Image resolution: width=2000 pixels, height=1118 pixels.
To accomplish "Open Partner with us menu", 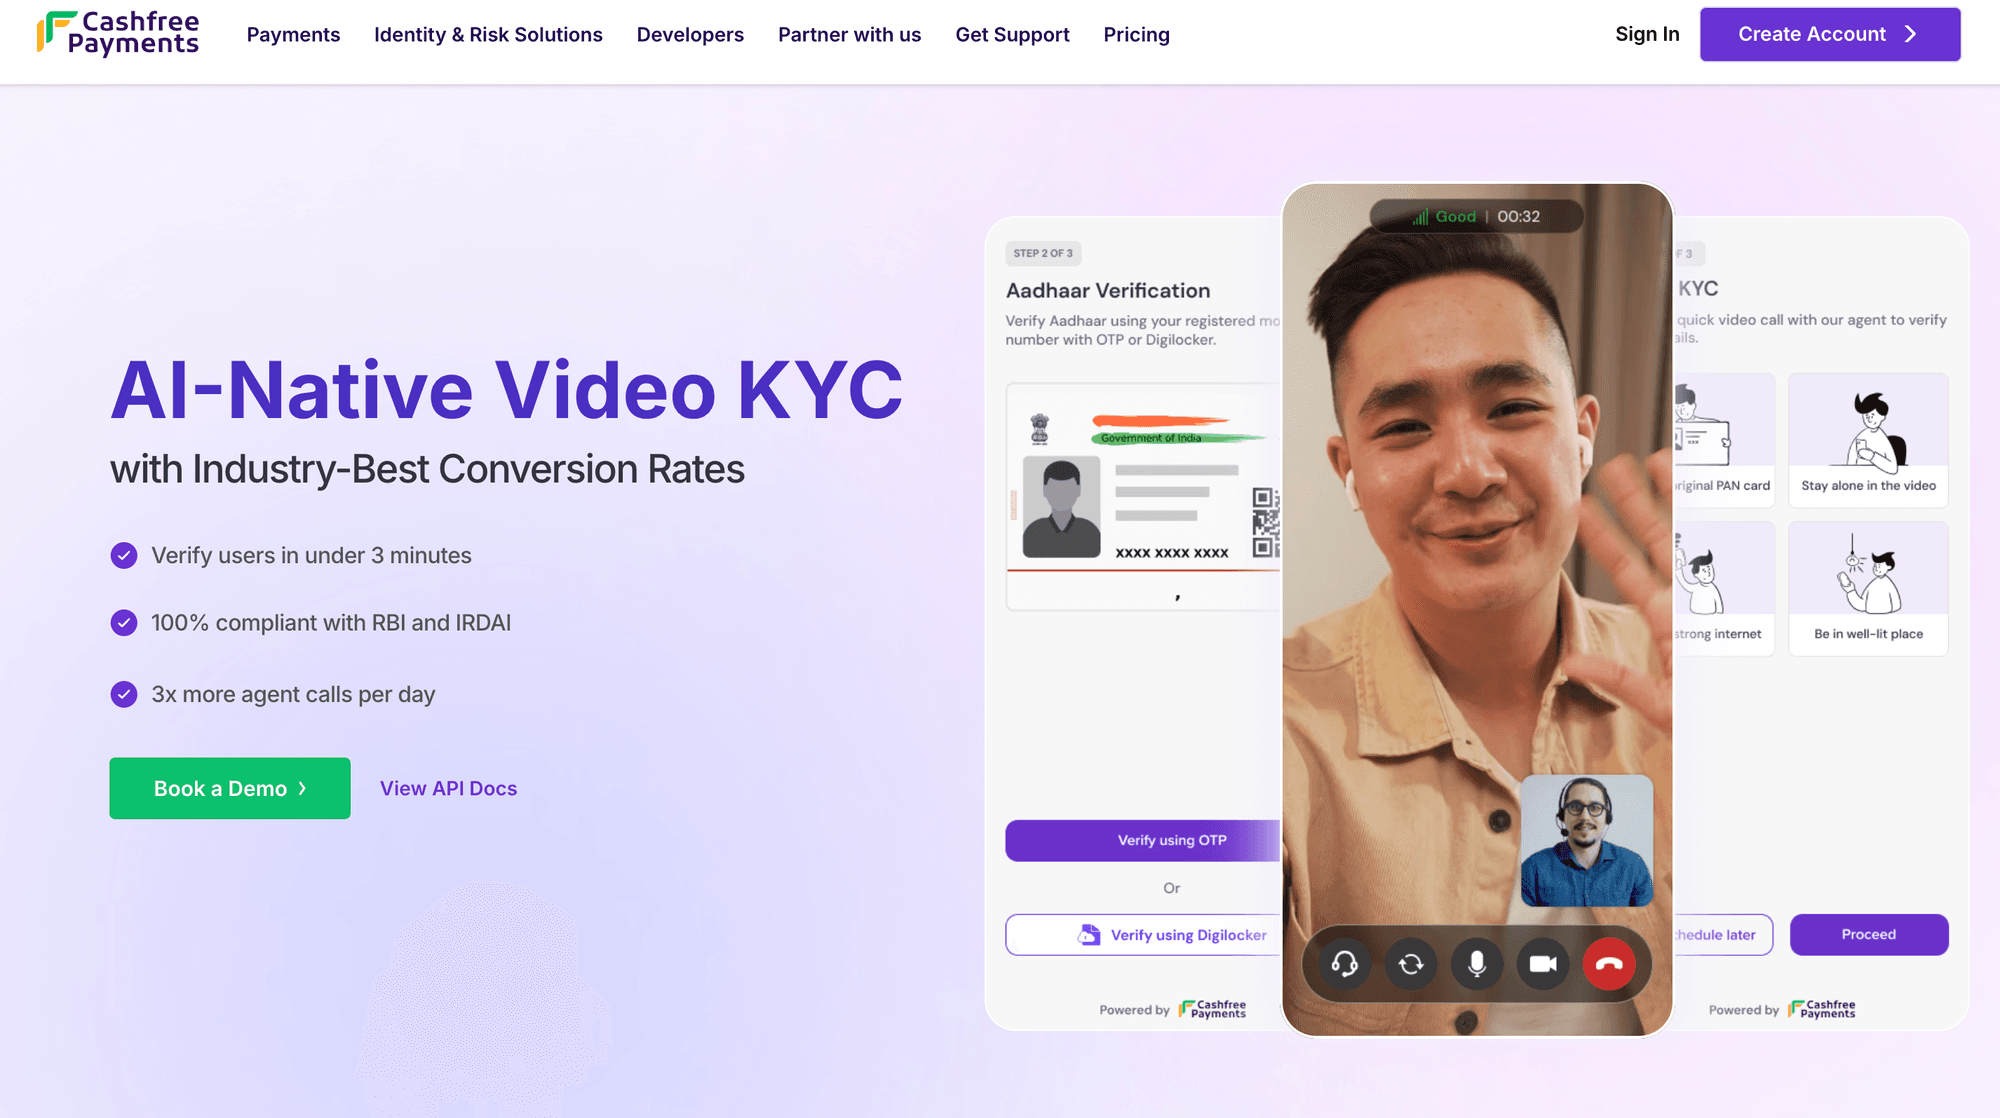I will (x=849, y=35).
